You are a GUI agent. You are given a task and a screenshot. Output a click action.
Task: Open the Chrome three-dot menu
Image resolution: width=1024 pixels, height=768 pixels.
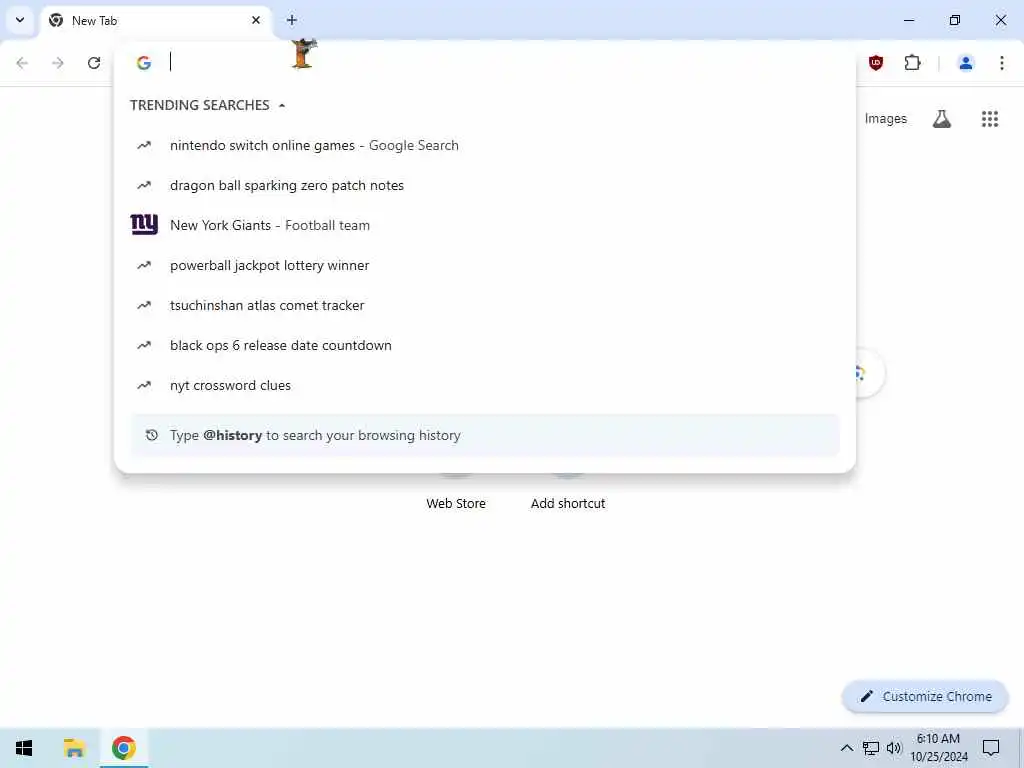[x=1001, y=63]
